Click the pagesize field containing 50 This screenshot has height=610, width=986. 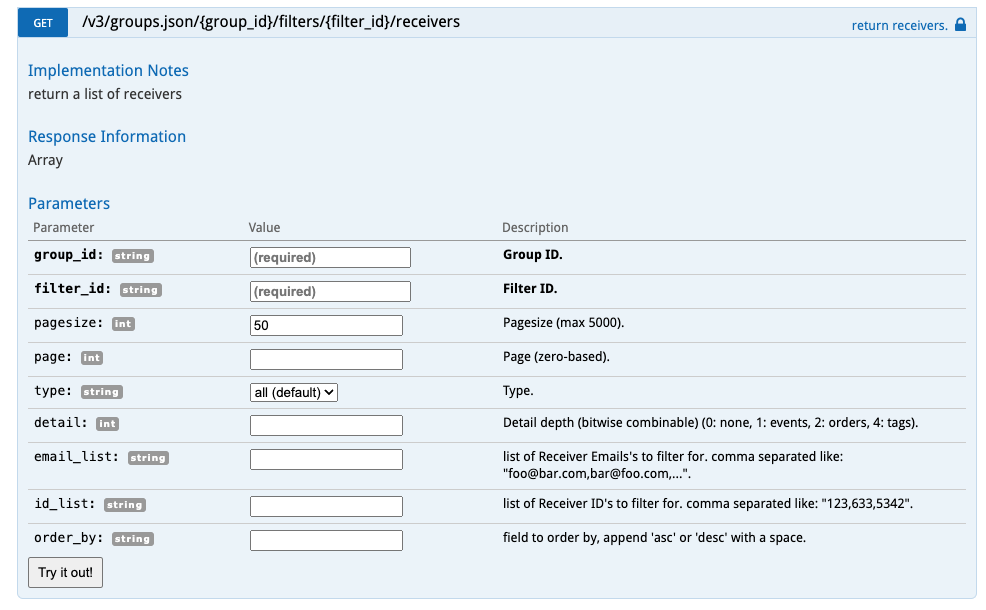pyautogui.click(x=326, y=325)
